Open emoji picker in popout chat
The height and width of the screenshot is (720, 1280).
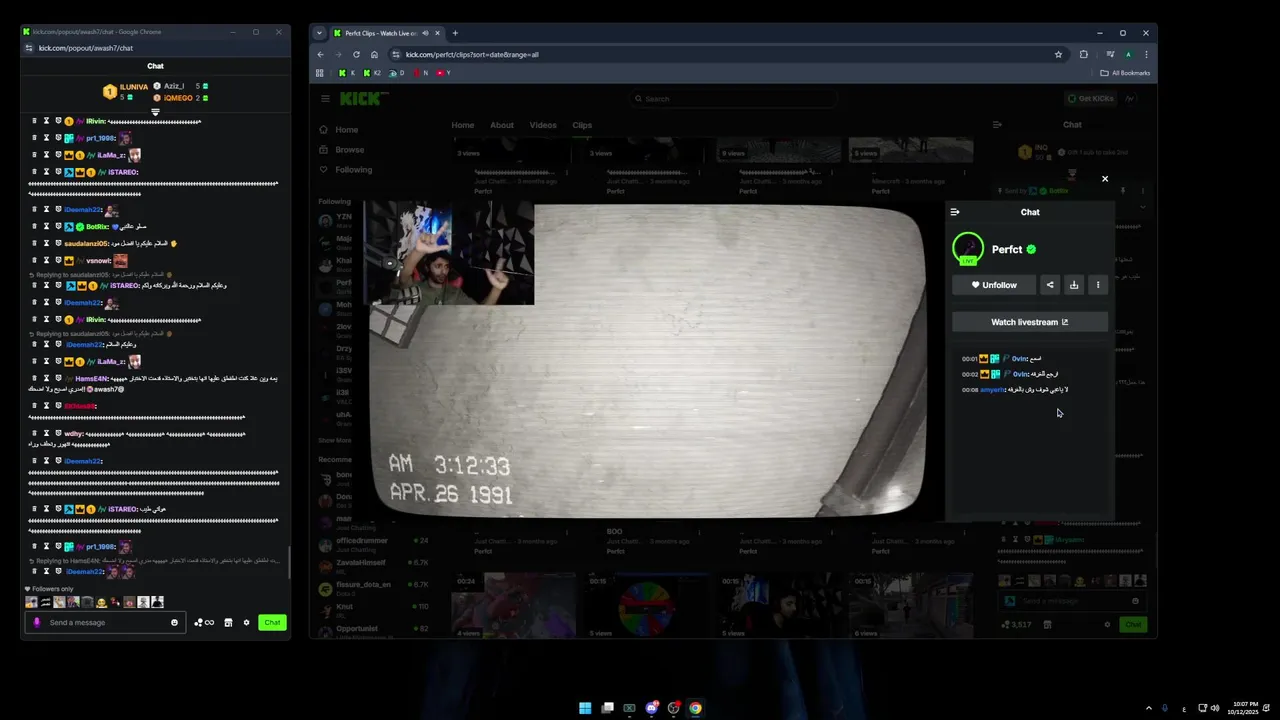tap(175, 622)
